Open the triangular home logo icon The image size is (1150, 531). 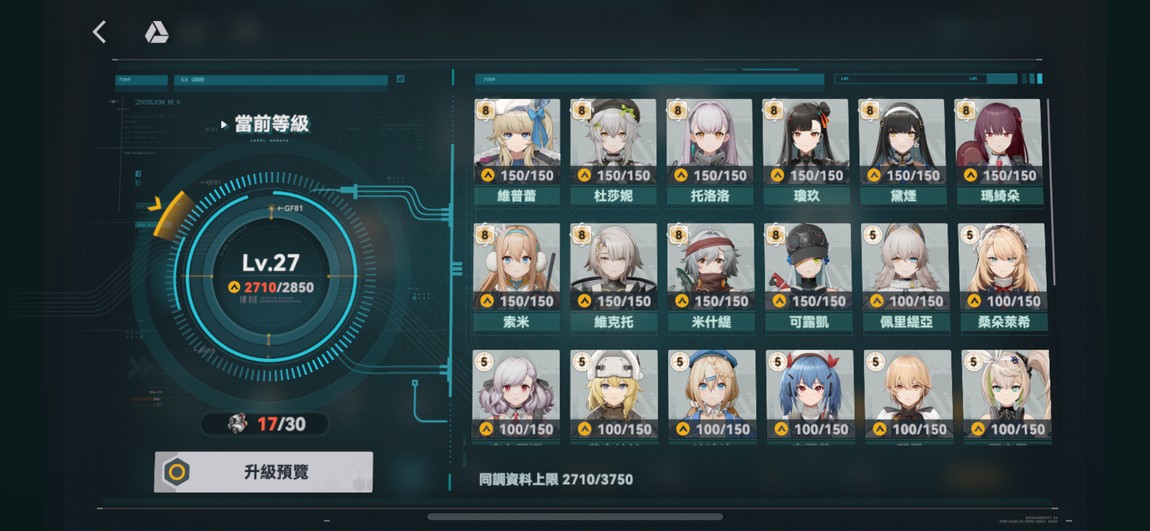[156, 32]
